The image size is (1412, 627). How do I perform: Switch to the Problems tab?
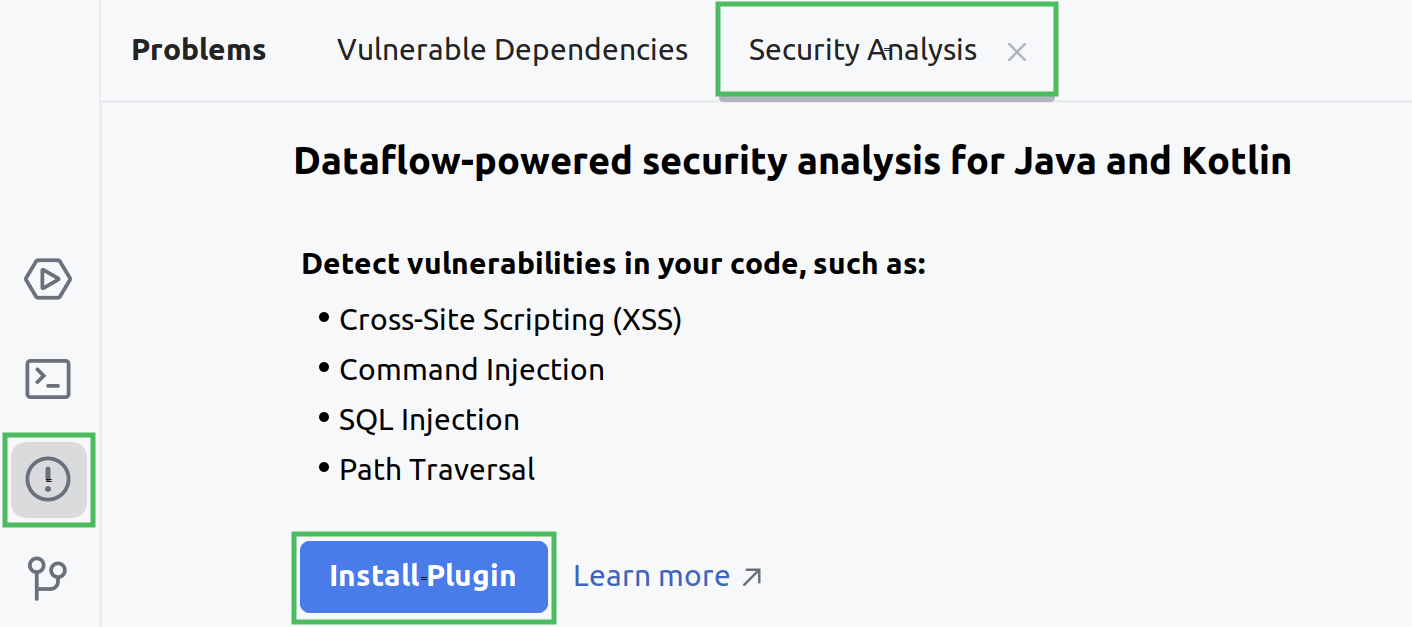point(198,49)
